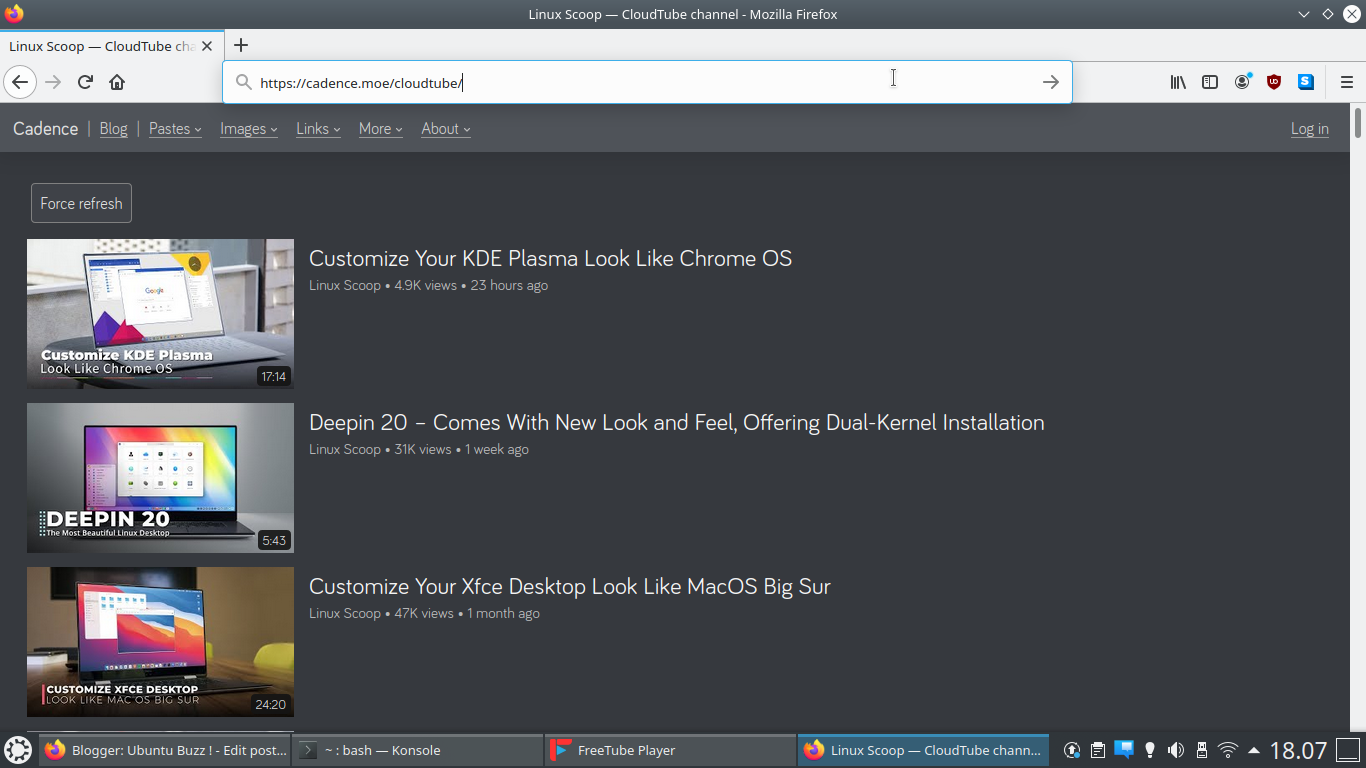The width and height of the screenshot is (1366, 768).
Task: Open the Blog link
Action: [113, 129]
